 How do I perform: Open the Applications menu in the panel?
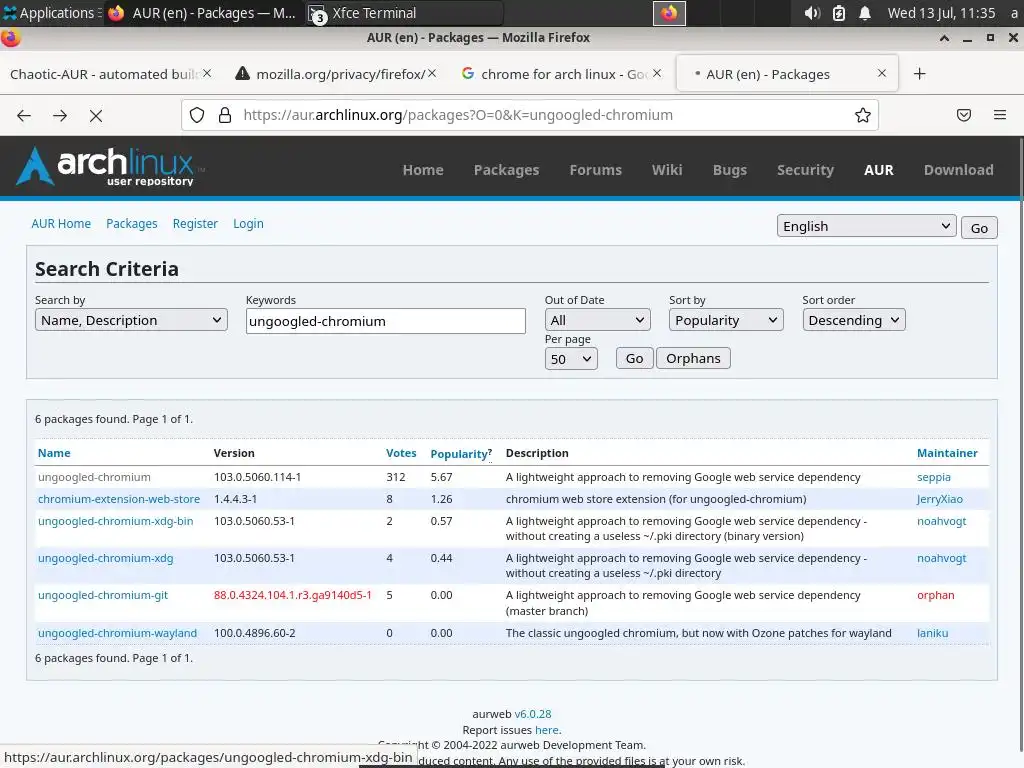(51, 13)
